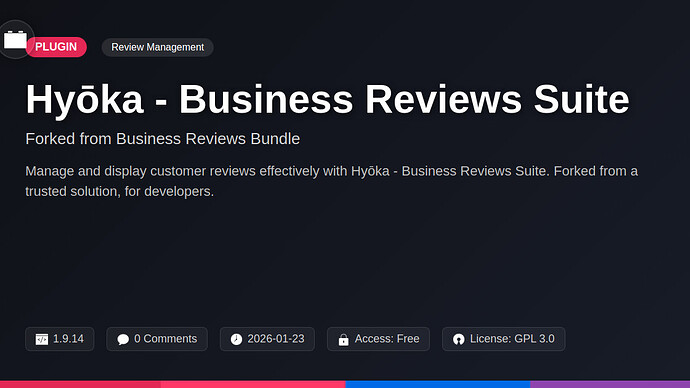
Task: Click 'Forked from Business Reviews Bundle' subtitle
Action: pos(163,139)
